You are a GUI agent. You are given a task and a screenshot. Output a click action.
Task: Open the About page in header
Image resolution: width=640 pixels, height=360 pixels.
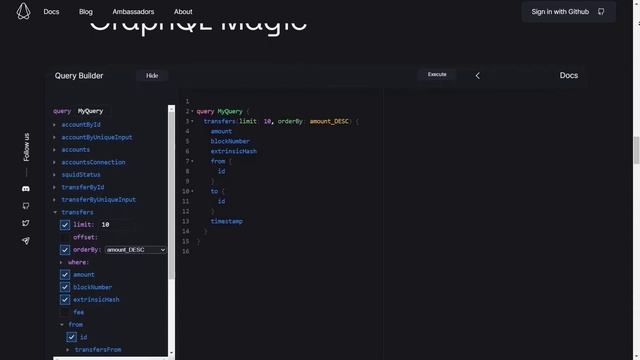click(183, 12)
